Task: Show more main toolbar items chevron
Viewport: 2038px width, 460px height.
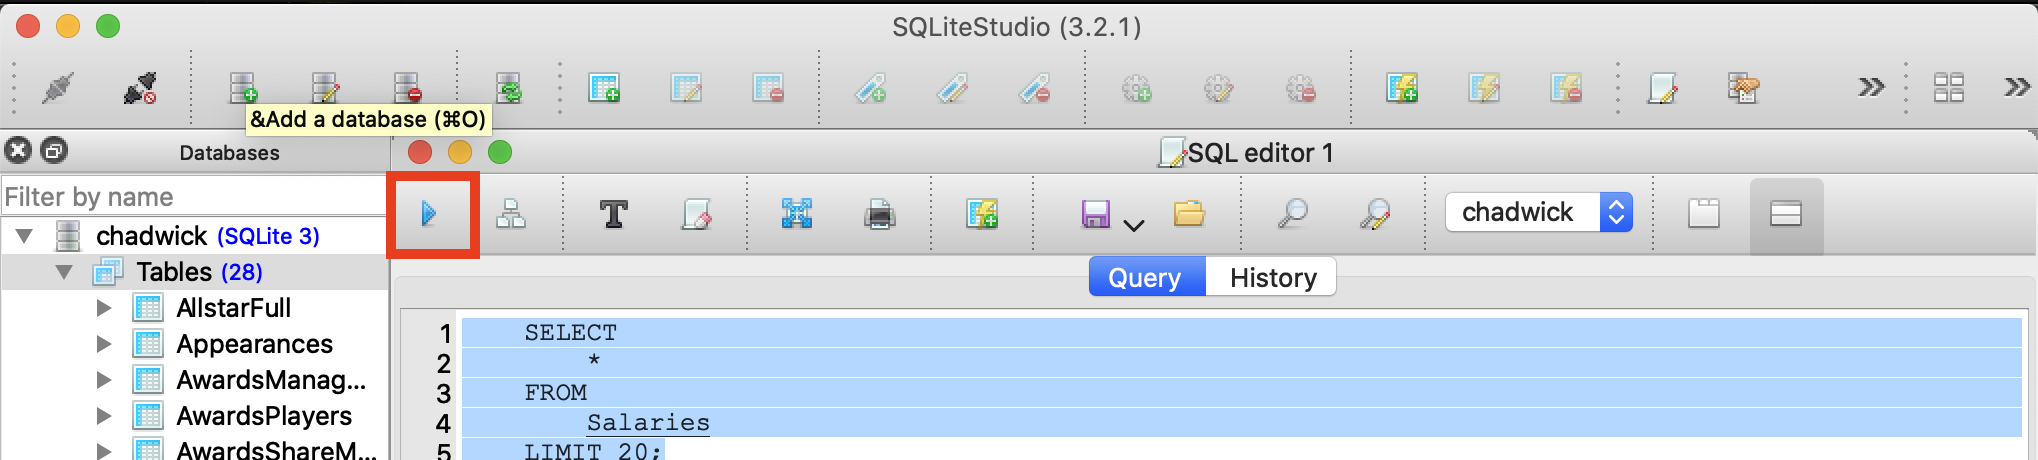Action: [x=1871, y=88]
